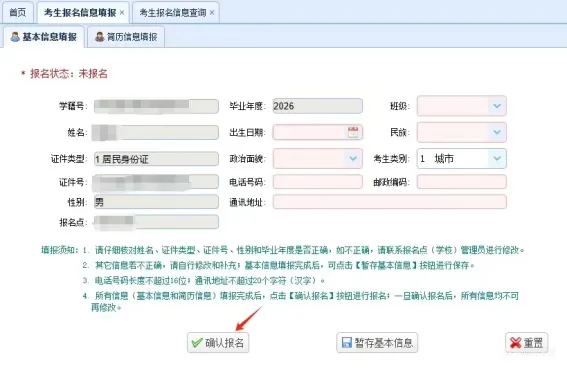567x369 pixels.
Task: Click the 姓名 field
Action: click(x=156, y=132)
